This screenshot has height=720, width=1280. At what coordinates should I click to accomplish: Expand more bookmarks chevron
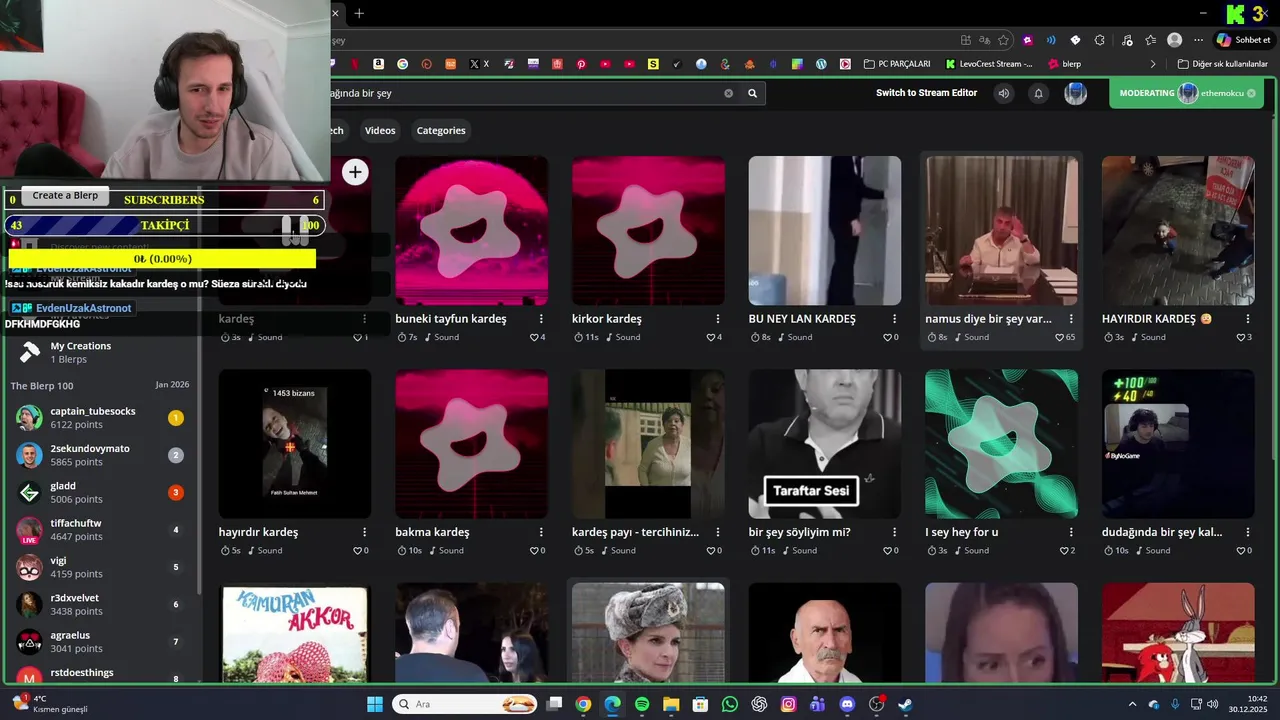coord(1152,64)
